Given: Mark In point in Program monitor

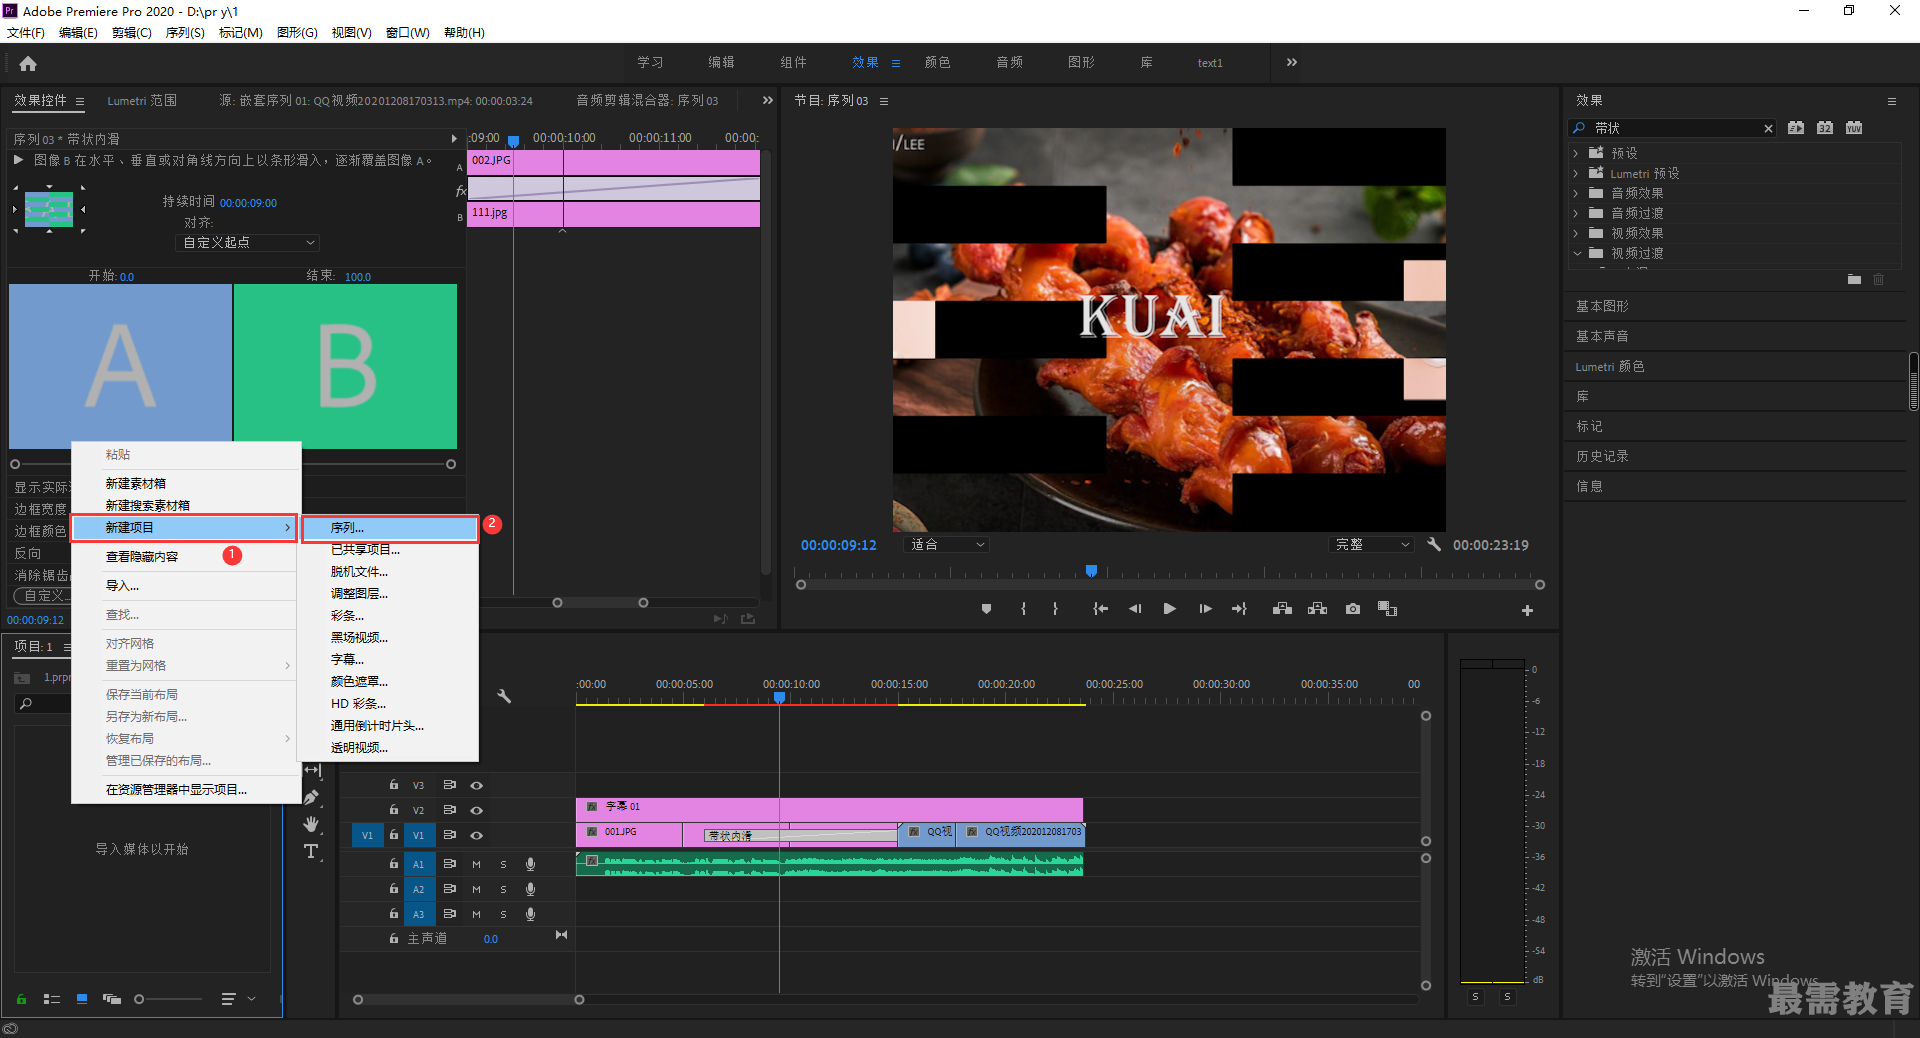Looking at the screenshot, I should tap(1023, 609).
